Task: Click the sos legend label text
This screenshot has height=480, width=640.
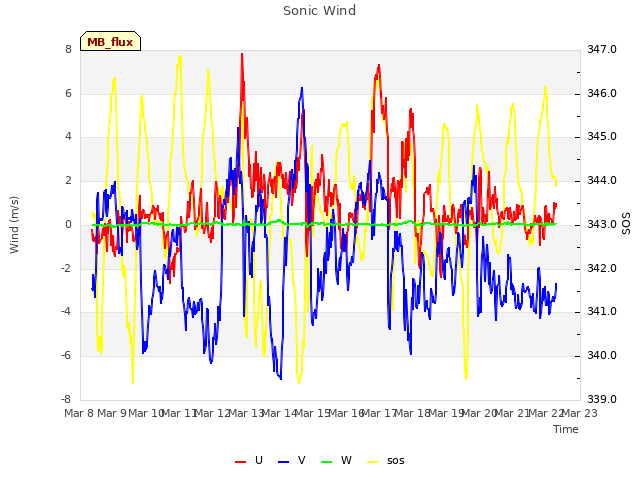Action: (396, 461)
